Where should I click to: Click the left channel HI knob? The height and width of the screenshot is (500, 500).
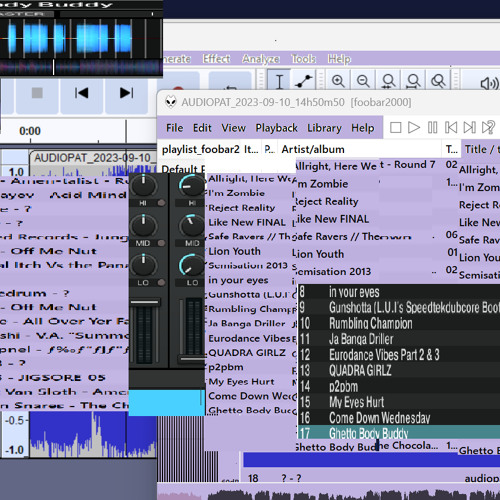[143, 185]
